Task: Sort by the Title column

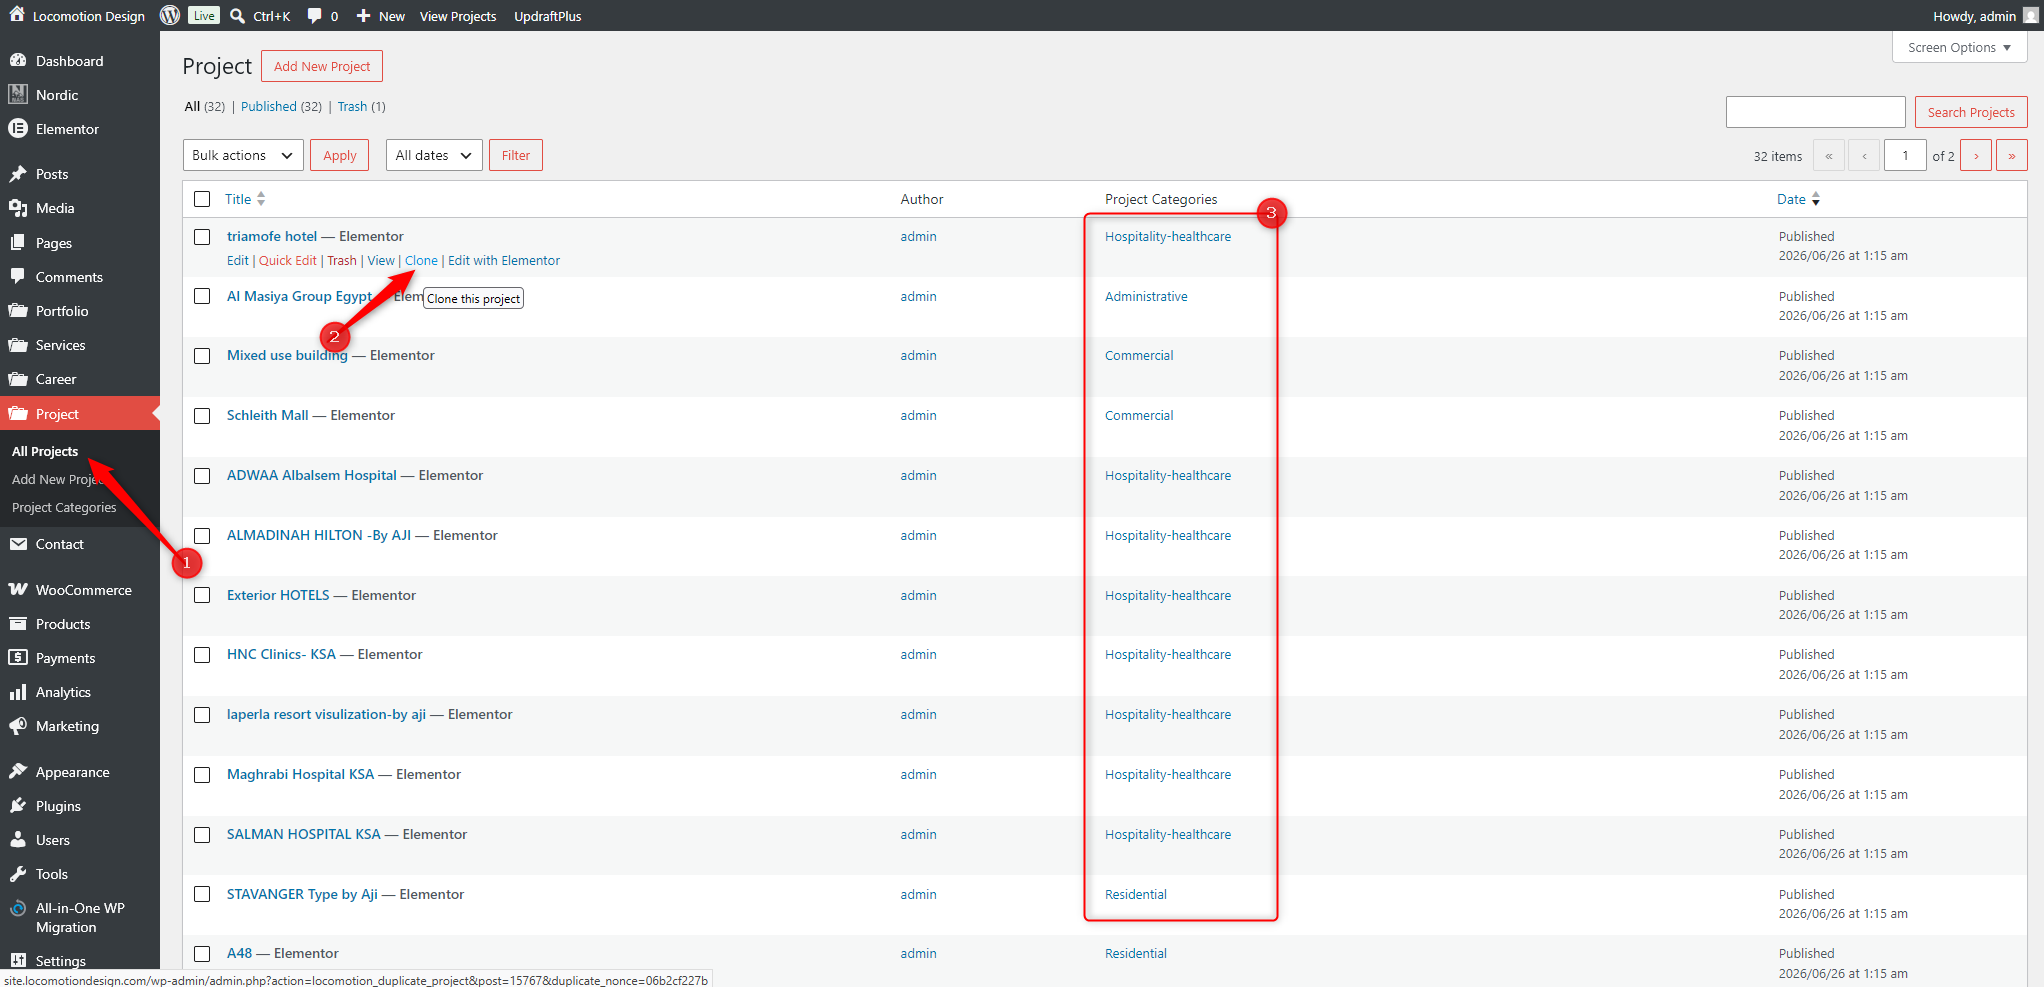Action: point(245,199)
